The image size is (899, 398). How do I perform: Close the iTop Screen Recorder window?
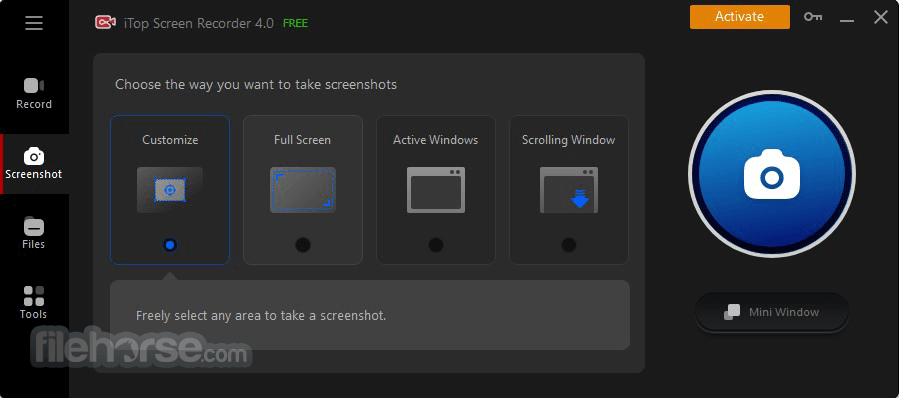[881, 17]
